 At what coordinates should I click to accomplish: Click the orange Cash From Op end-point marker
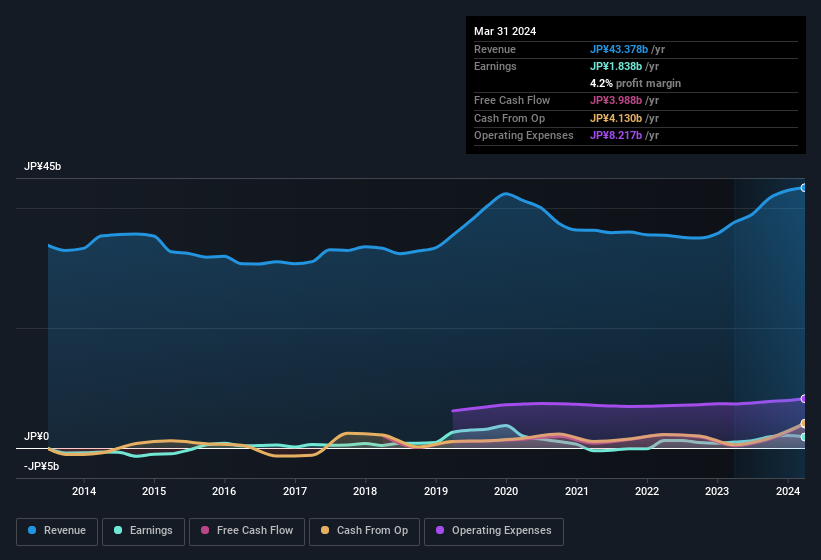click(804, 425)
